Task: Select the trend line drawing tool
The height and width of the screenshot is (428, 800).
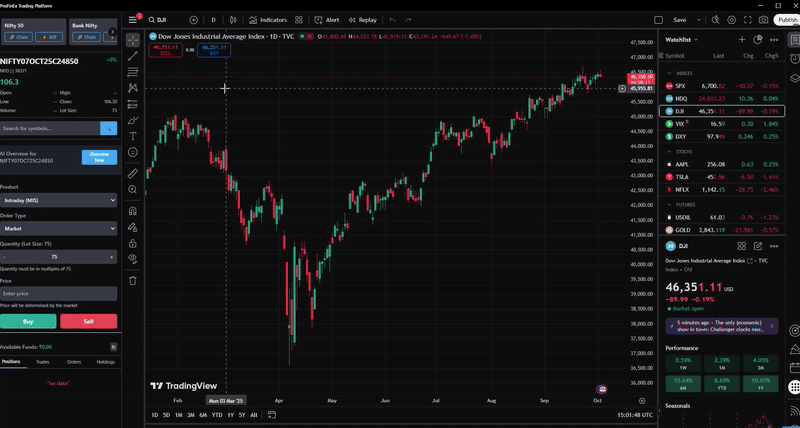Action: pos(133,56)
